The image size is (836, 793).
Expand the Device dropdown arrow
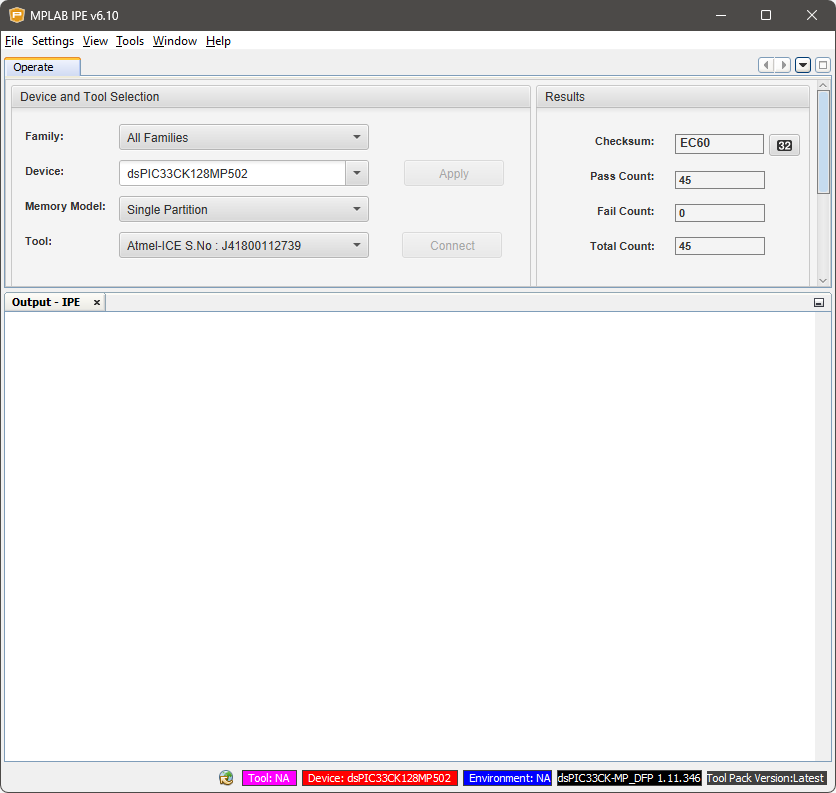coord(357,173)
